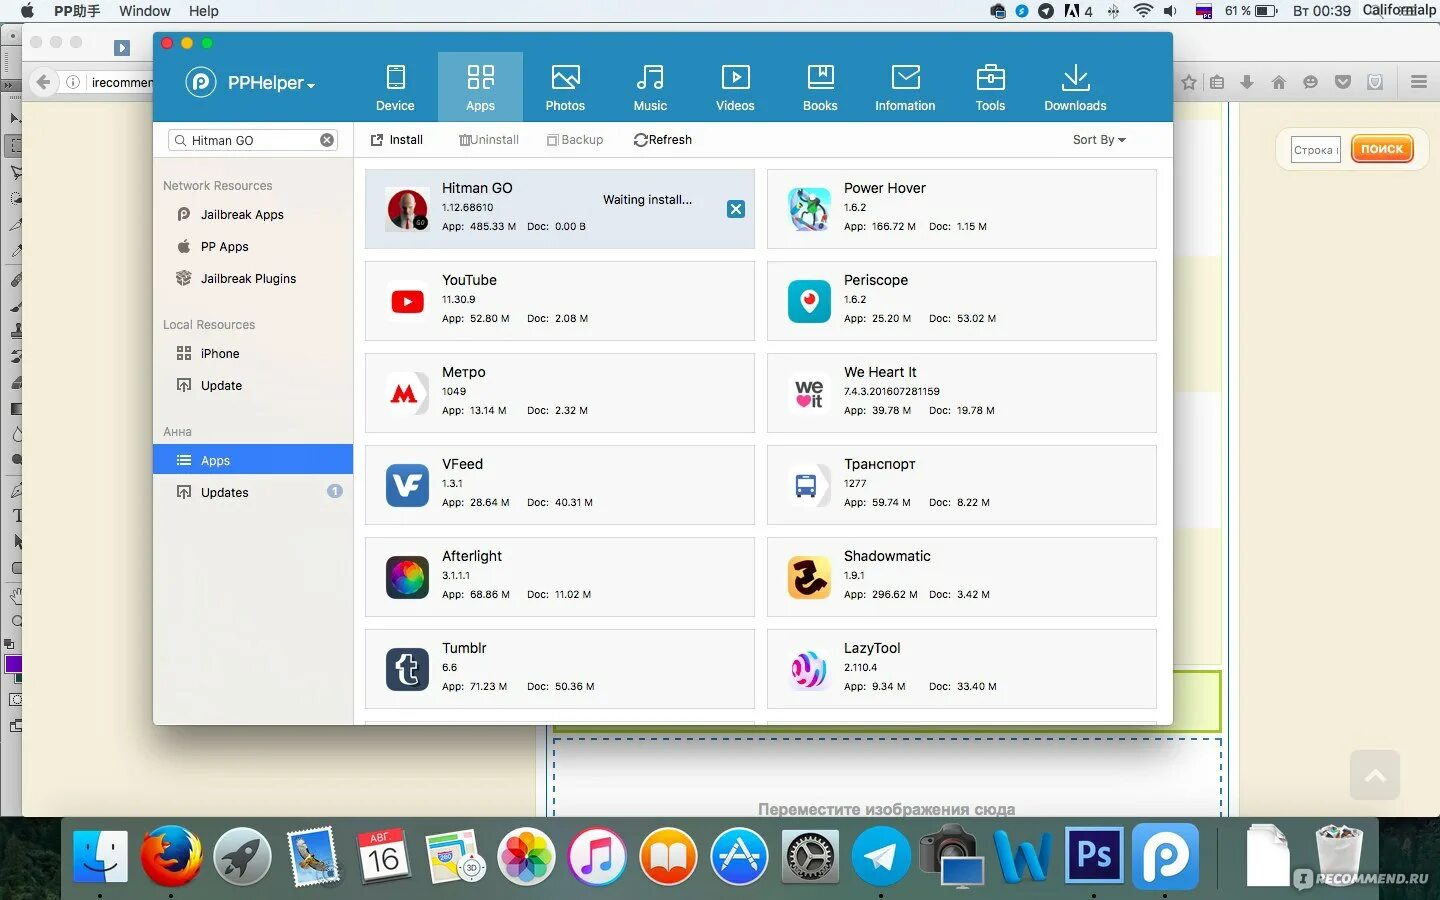
Task: Open the browser hamburger menu
Action: tap(1418, 82)
